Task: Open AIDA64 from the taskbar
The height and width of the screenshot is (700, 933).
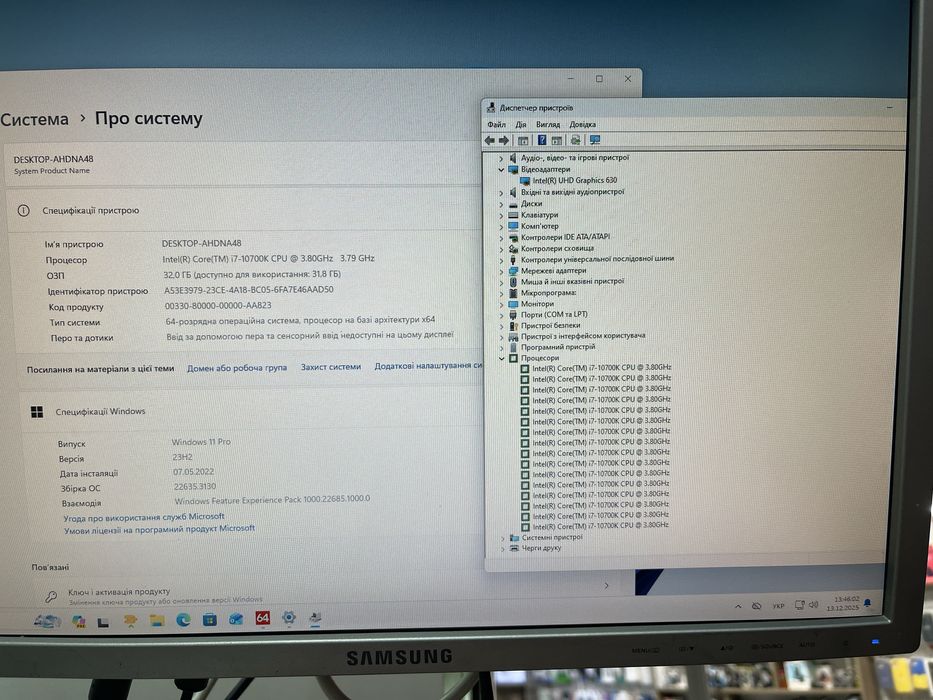Action: point(262,618)
